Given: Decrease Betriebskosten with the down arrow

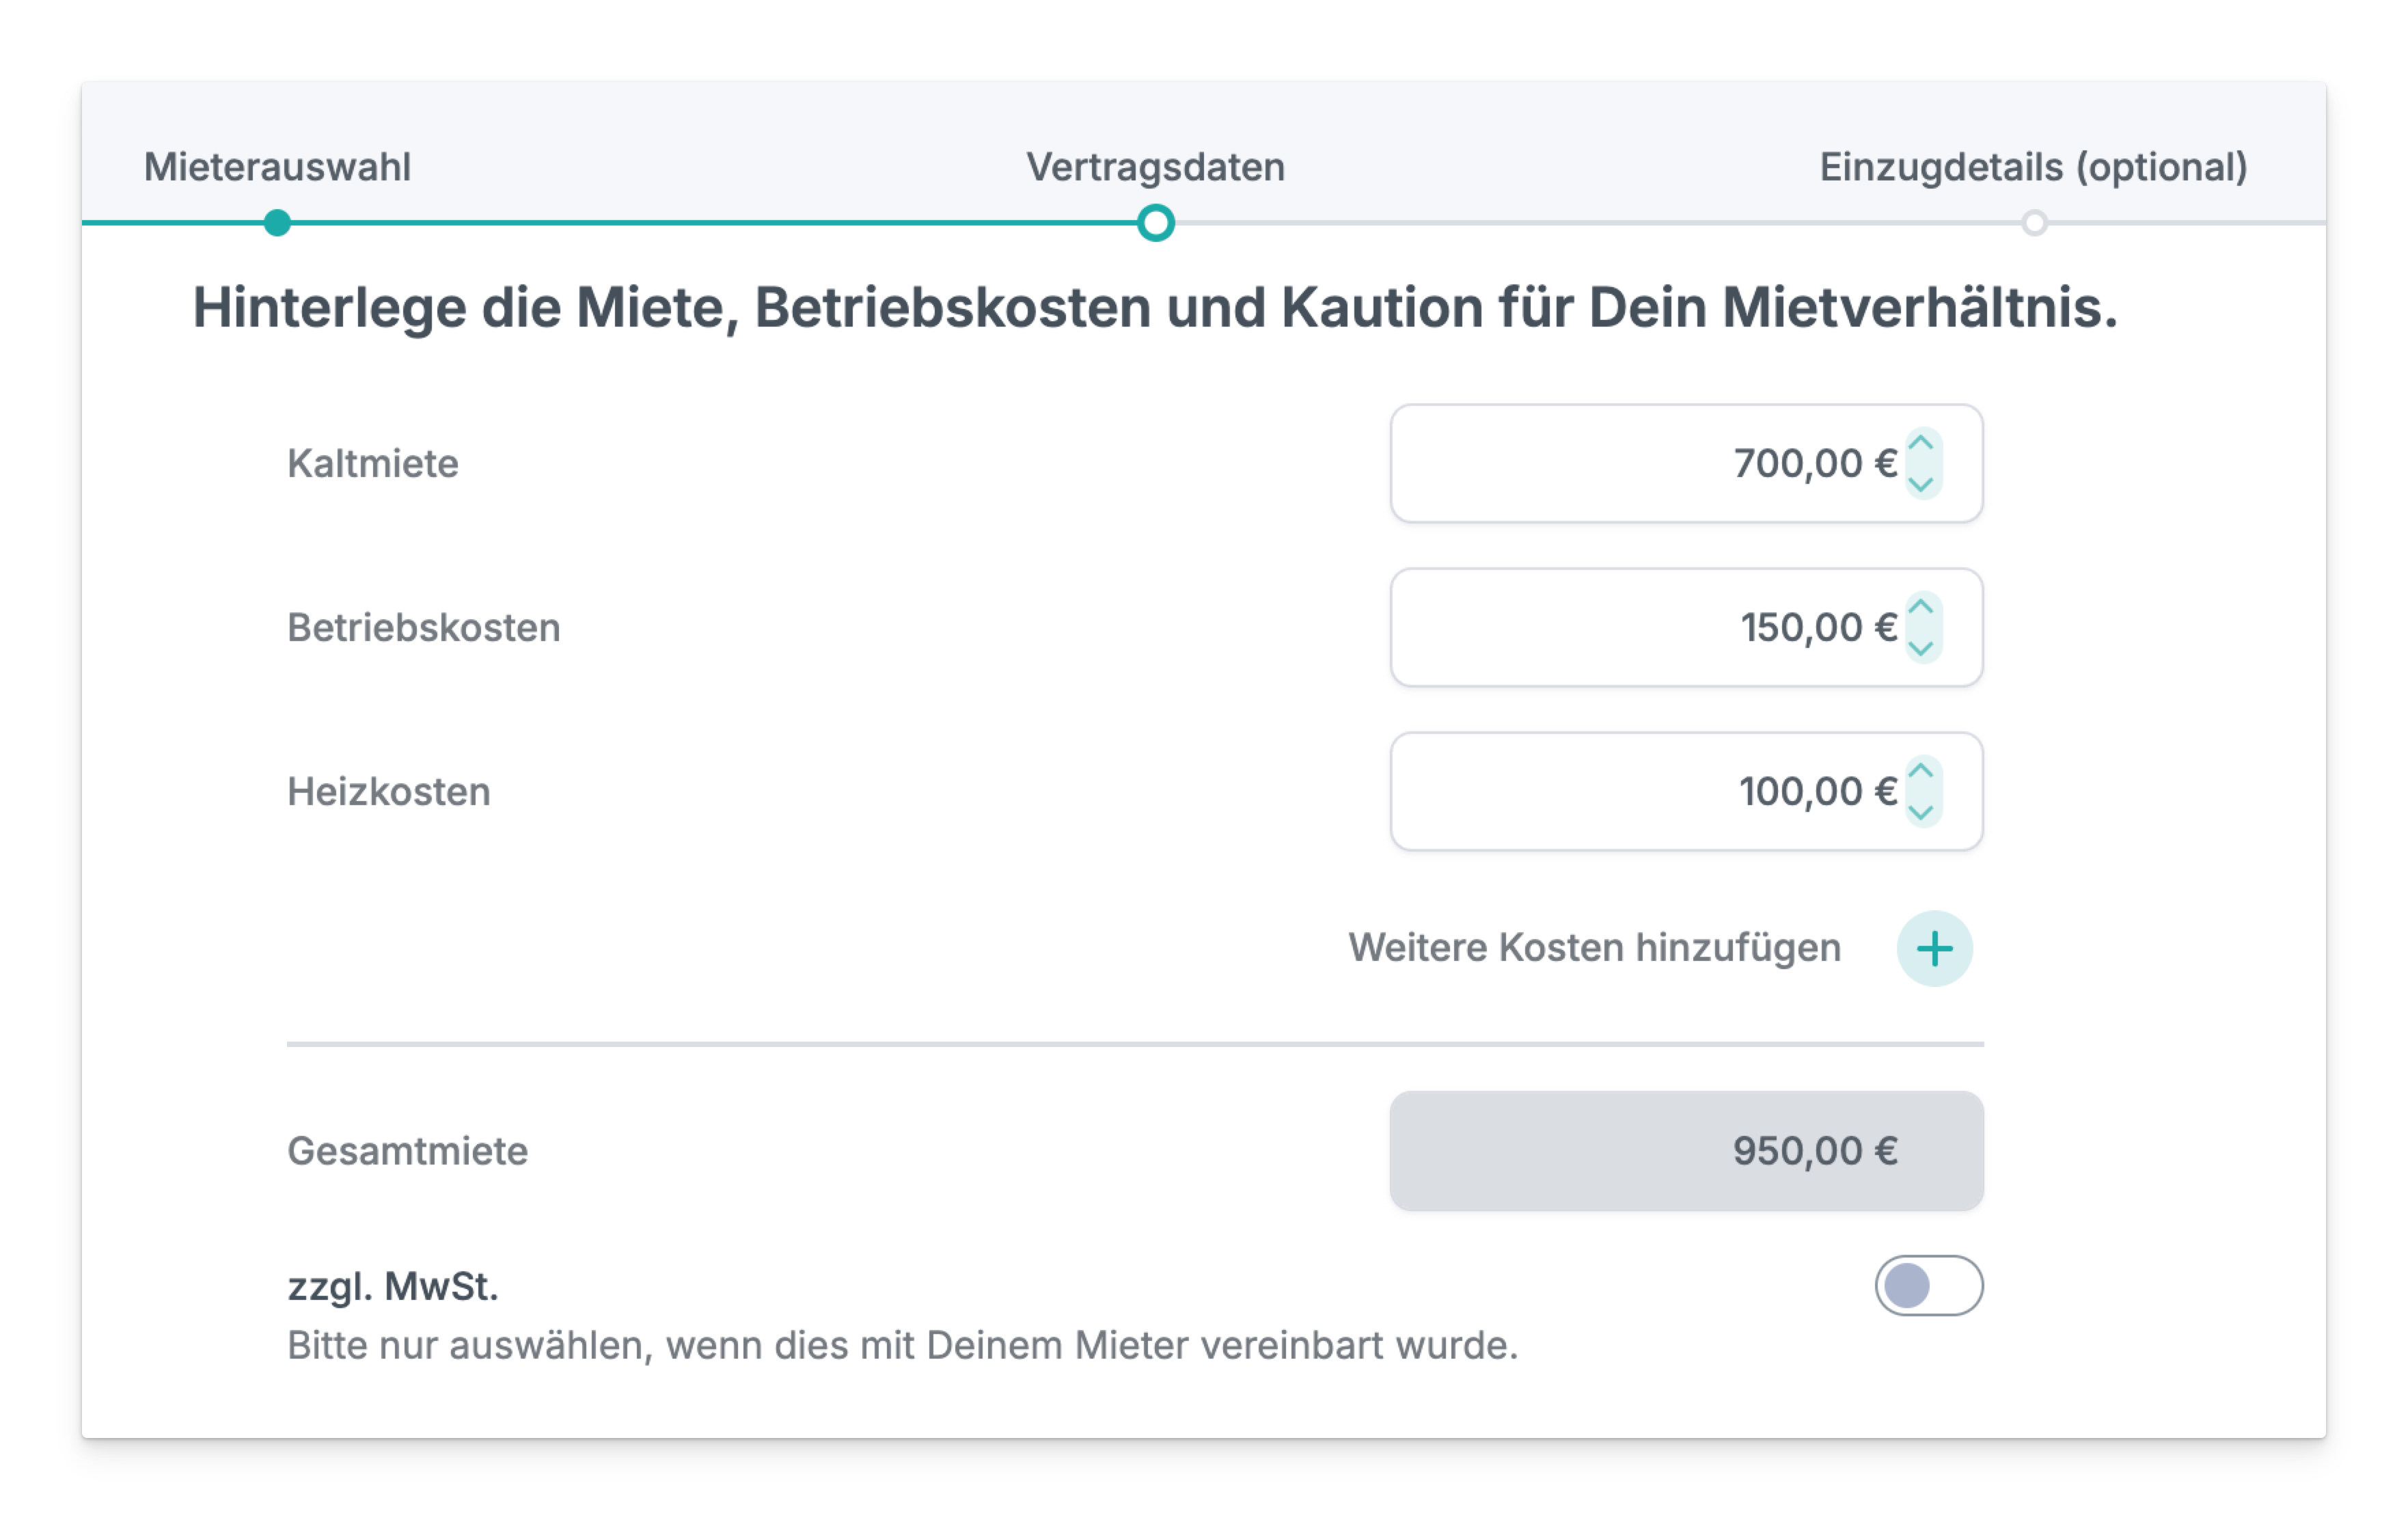Looking at the screenshot, I should (x=1921, y=648).
